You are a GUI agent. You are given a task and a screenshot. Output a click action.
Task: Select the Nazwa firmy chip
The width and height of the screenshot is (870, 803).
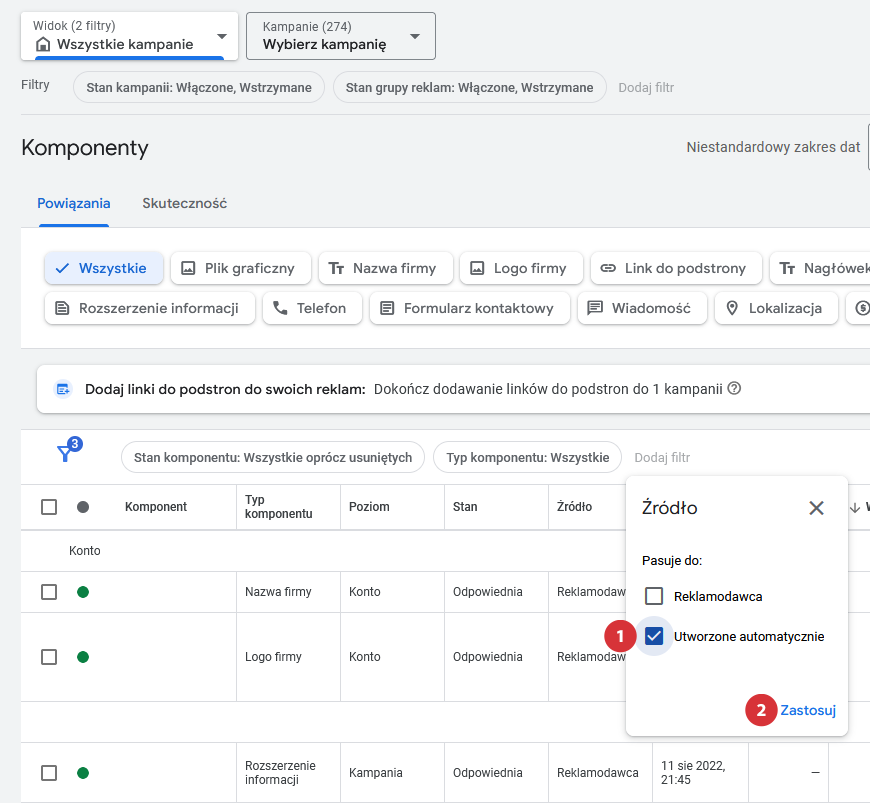(386, 268)
